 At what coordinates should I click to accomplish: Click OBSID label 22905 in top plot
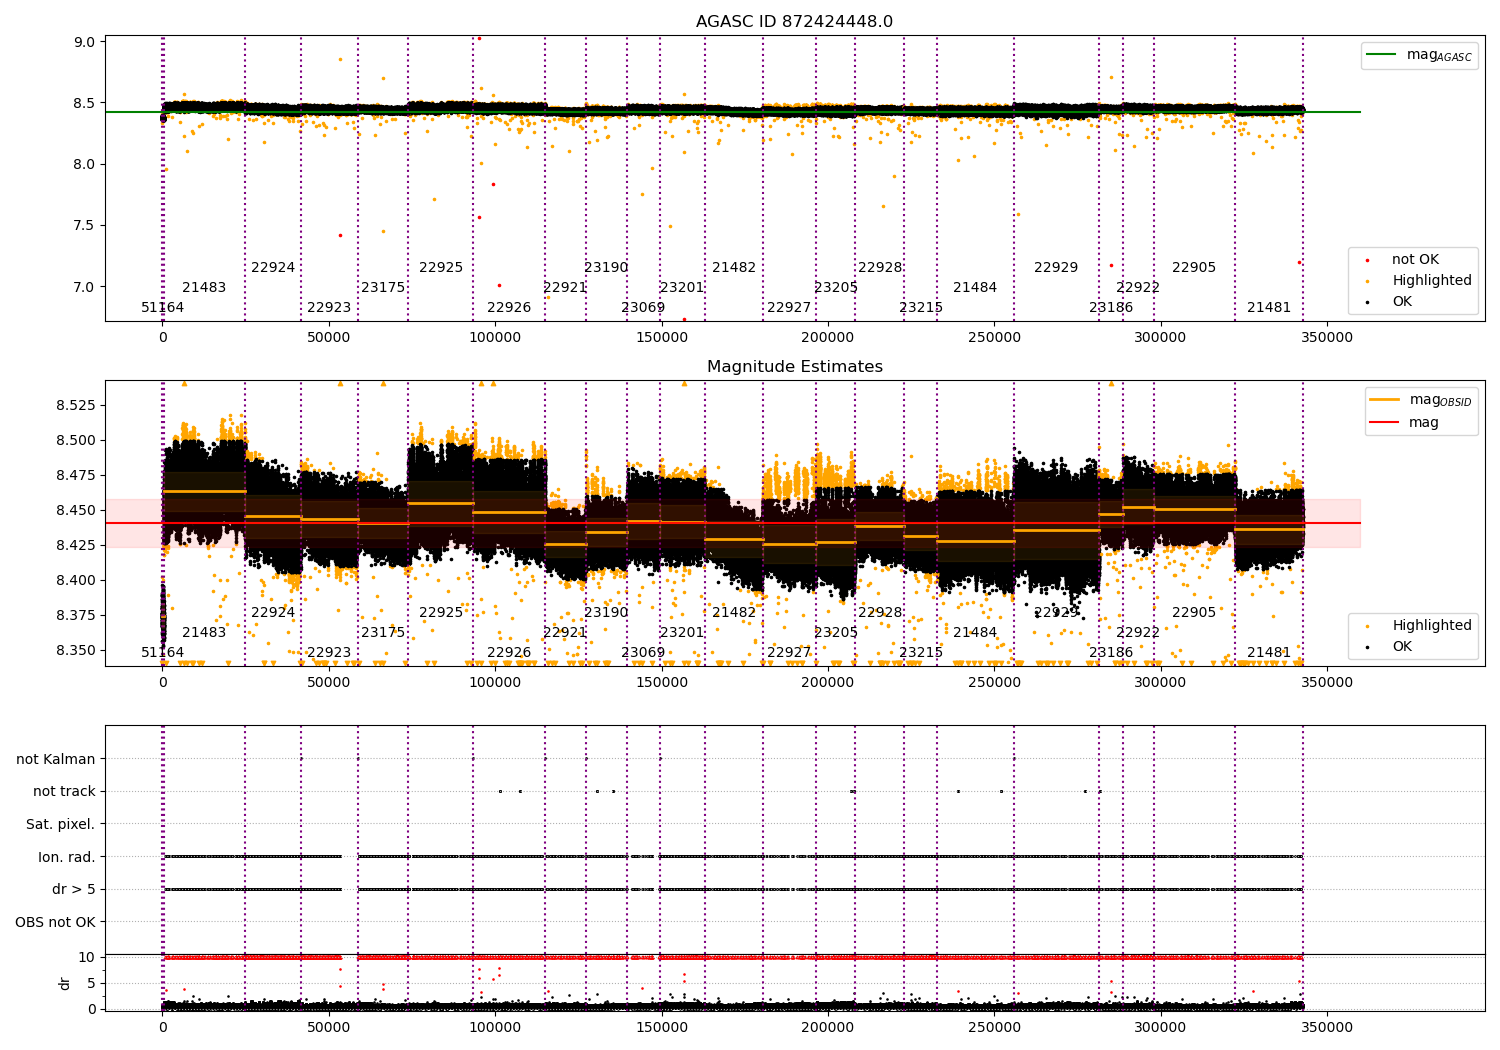tap(1194, 268)
